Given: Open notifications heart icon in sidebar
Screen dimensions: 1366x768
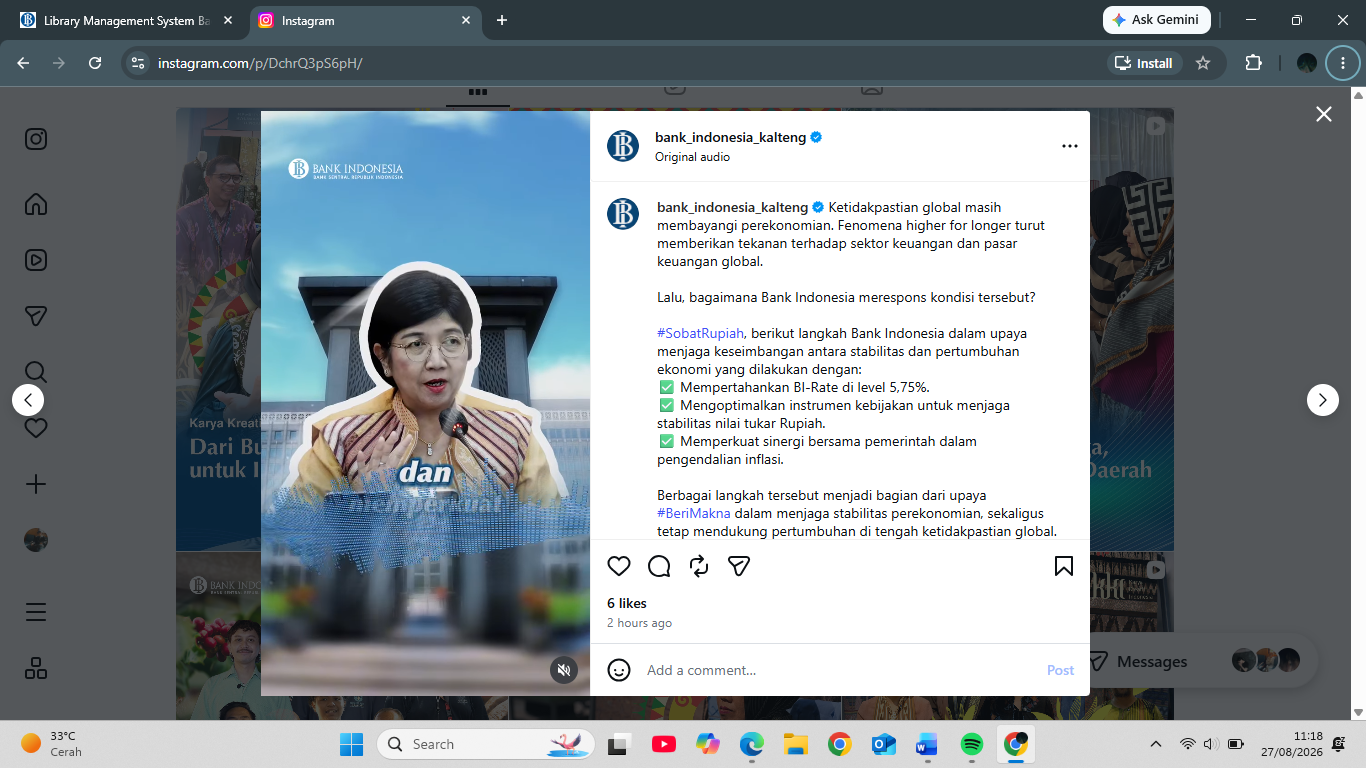Looking at the screenshot, I should [36, 428].
